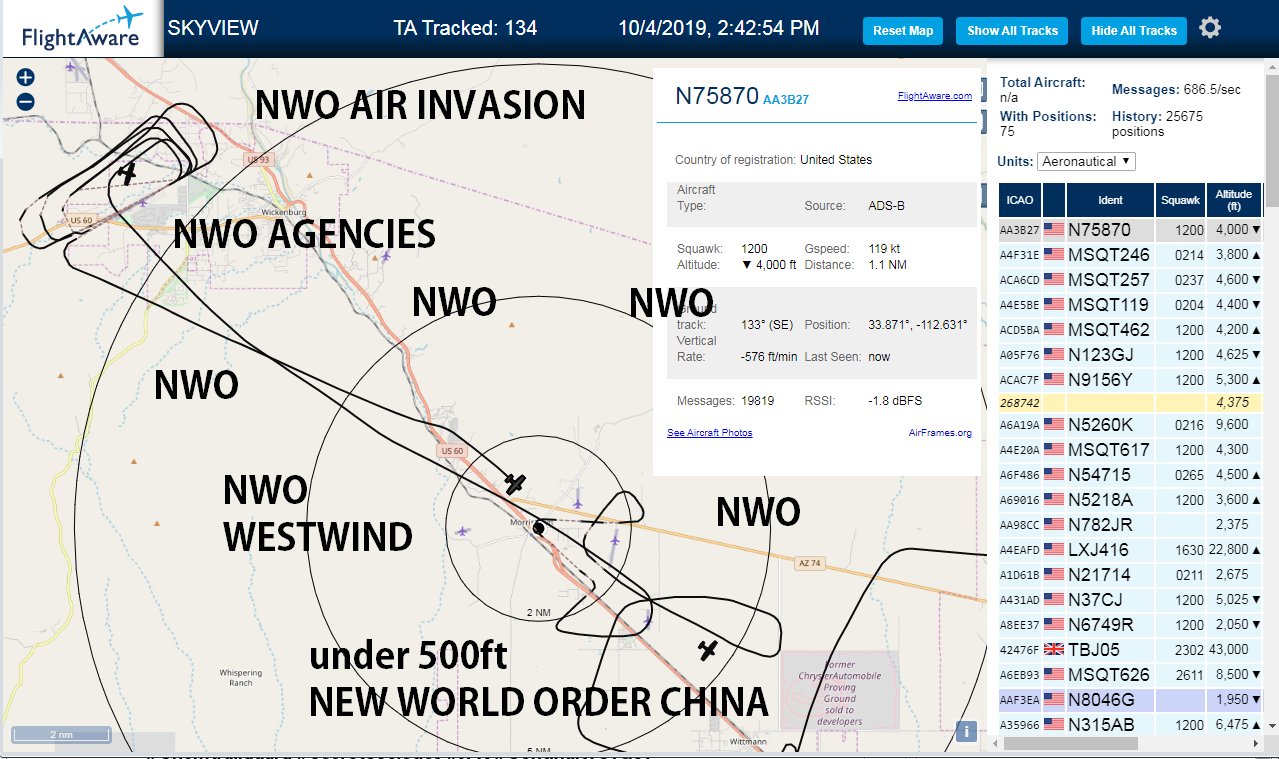The height and width of the screenshot is (759, 1279).
Task: Sort table by Altitude (ft) column header
Action: (1234, 200)
